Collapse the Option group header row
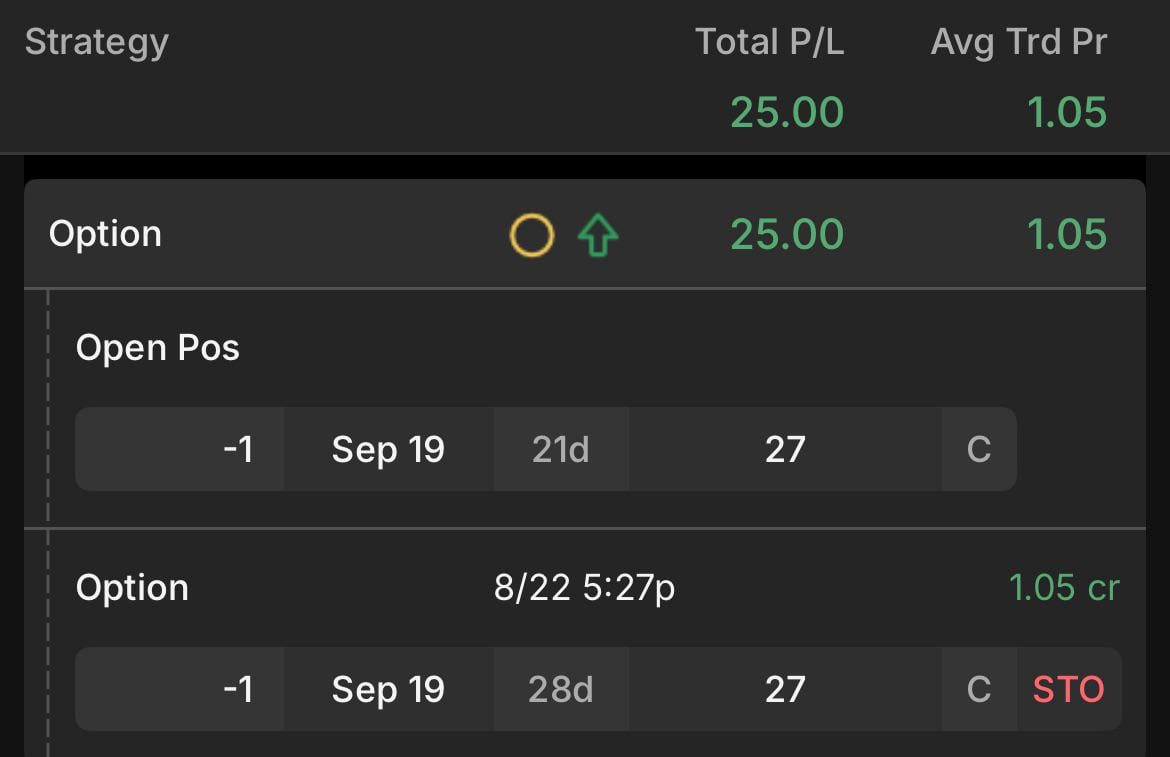The width and height of the screenshot is (1170, 757). tap(585, 234)
